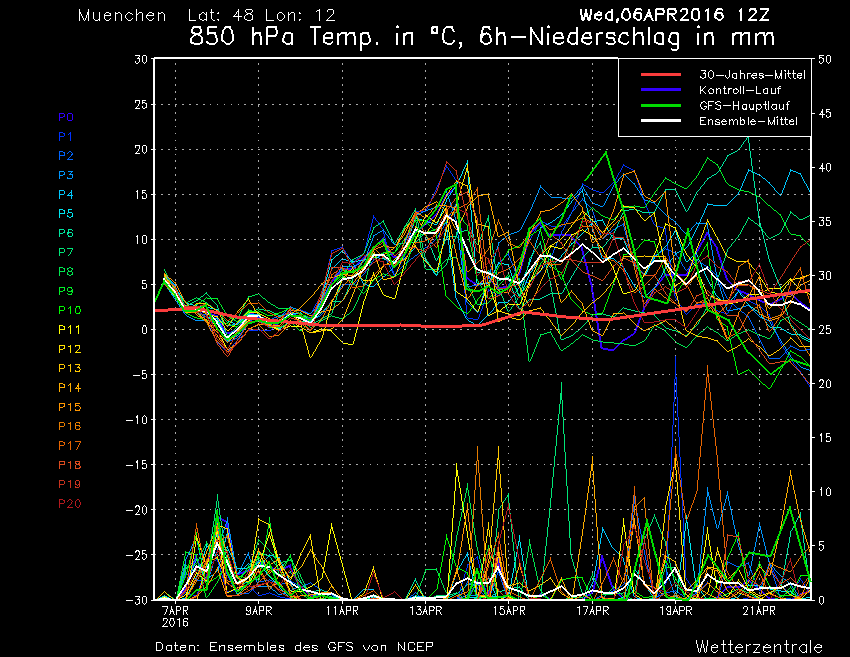850x657 pixels.
Task: Click the 30 temperature axis label
Action: [x=141, y=59]
